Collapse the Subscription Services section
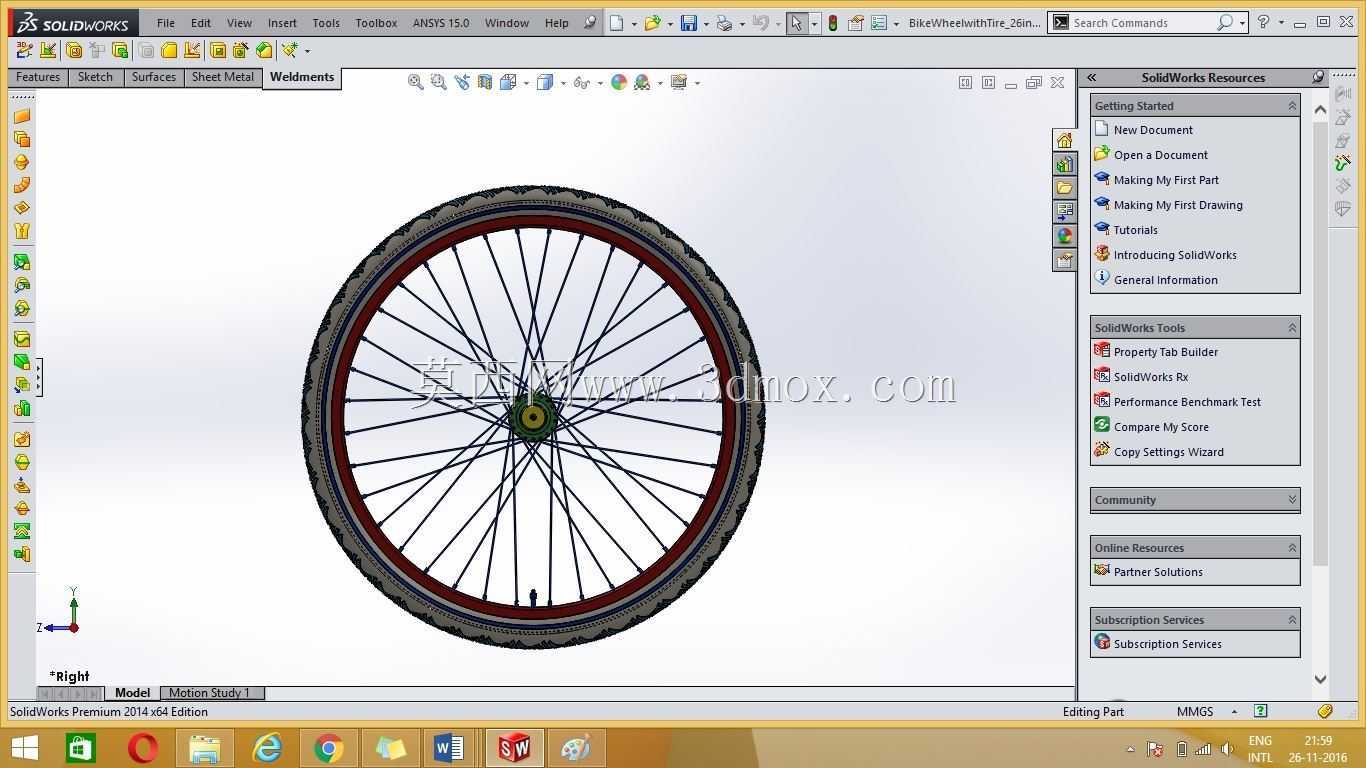 click(x=1292, y=619)
